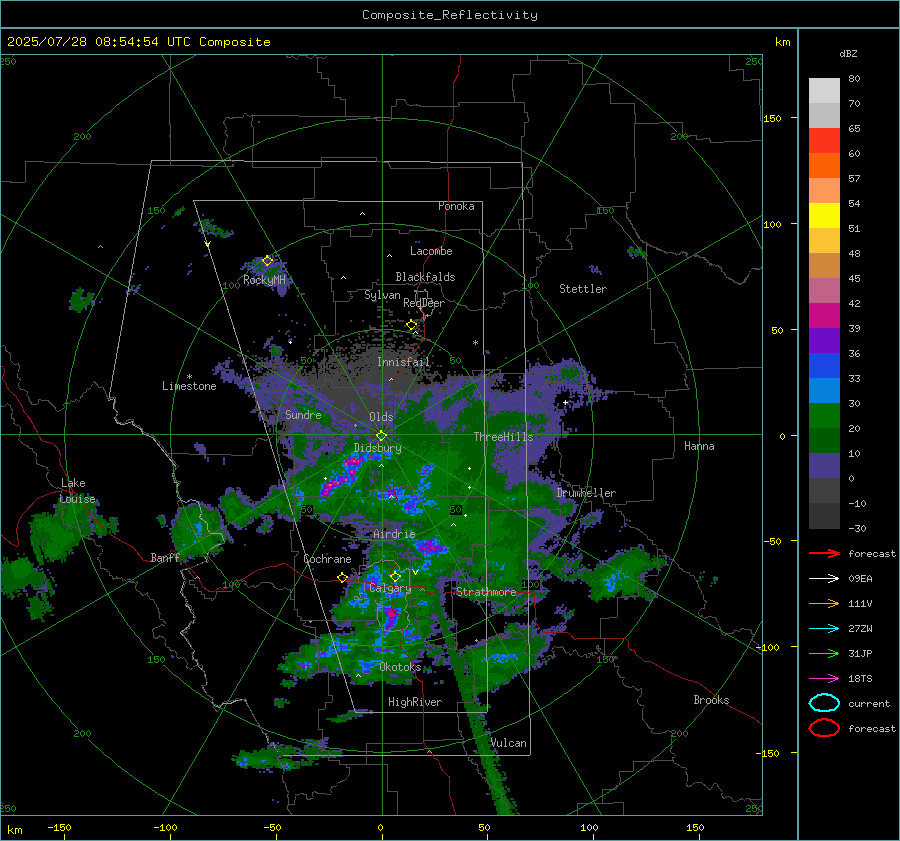Click the red forecast arrow in legend
This screenshot has width=900, height=841.
click(x=824, y=553)
